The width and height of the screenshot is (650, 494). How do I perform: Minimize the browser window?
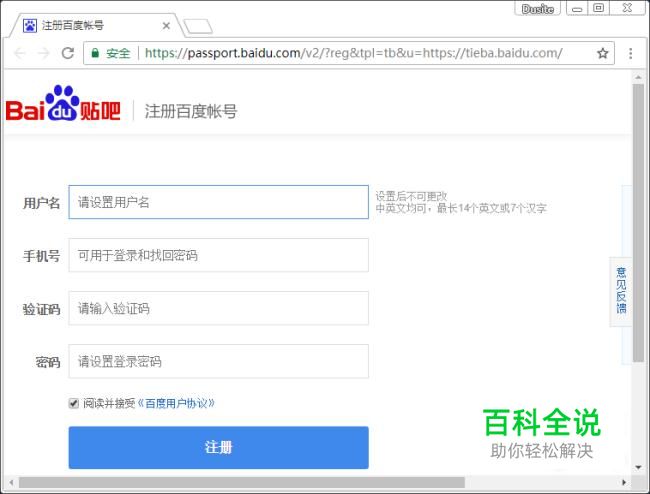click(577, 9)
